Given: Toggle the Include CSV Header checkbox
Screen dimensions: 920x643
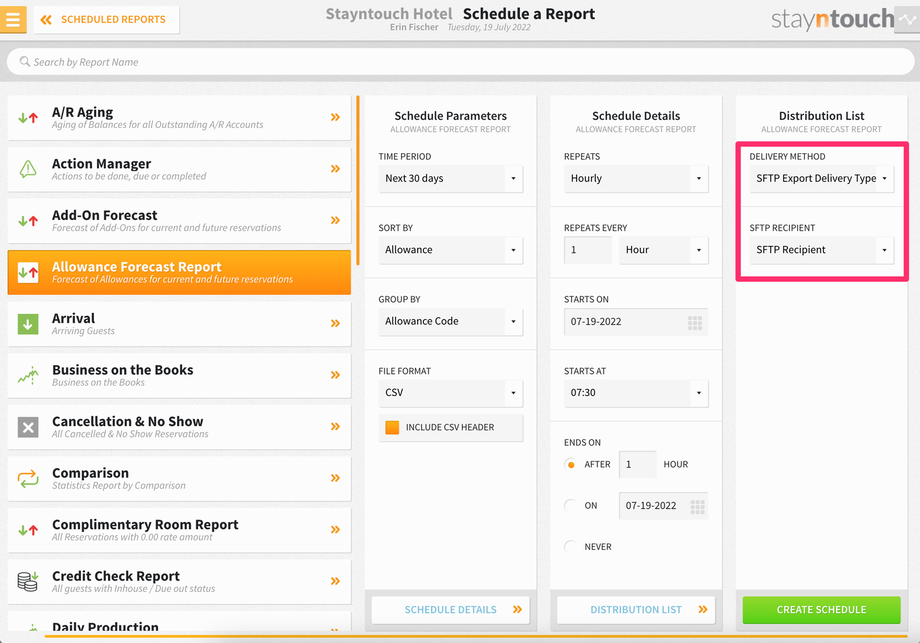Looking at the screenshot, I should [392, 428].
